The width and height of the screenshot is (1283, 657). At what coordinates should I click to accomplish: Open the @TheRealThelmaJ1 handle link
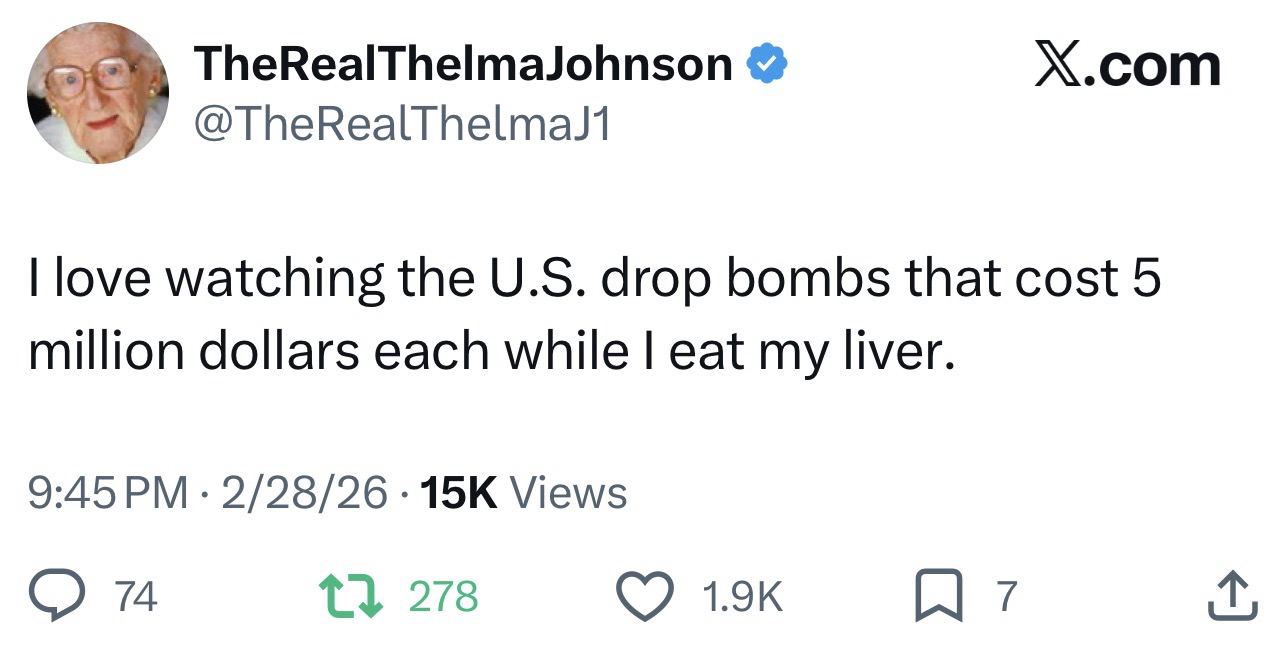tap(404, 125)
